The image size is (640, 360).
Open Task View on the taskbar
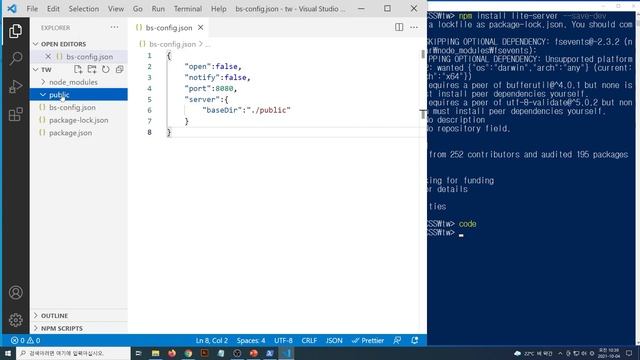pyautogui.click(x=138, y=353)
